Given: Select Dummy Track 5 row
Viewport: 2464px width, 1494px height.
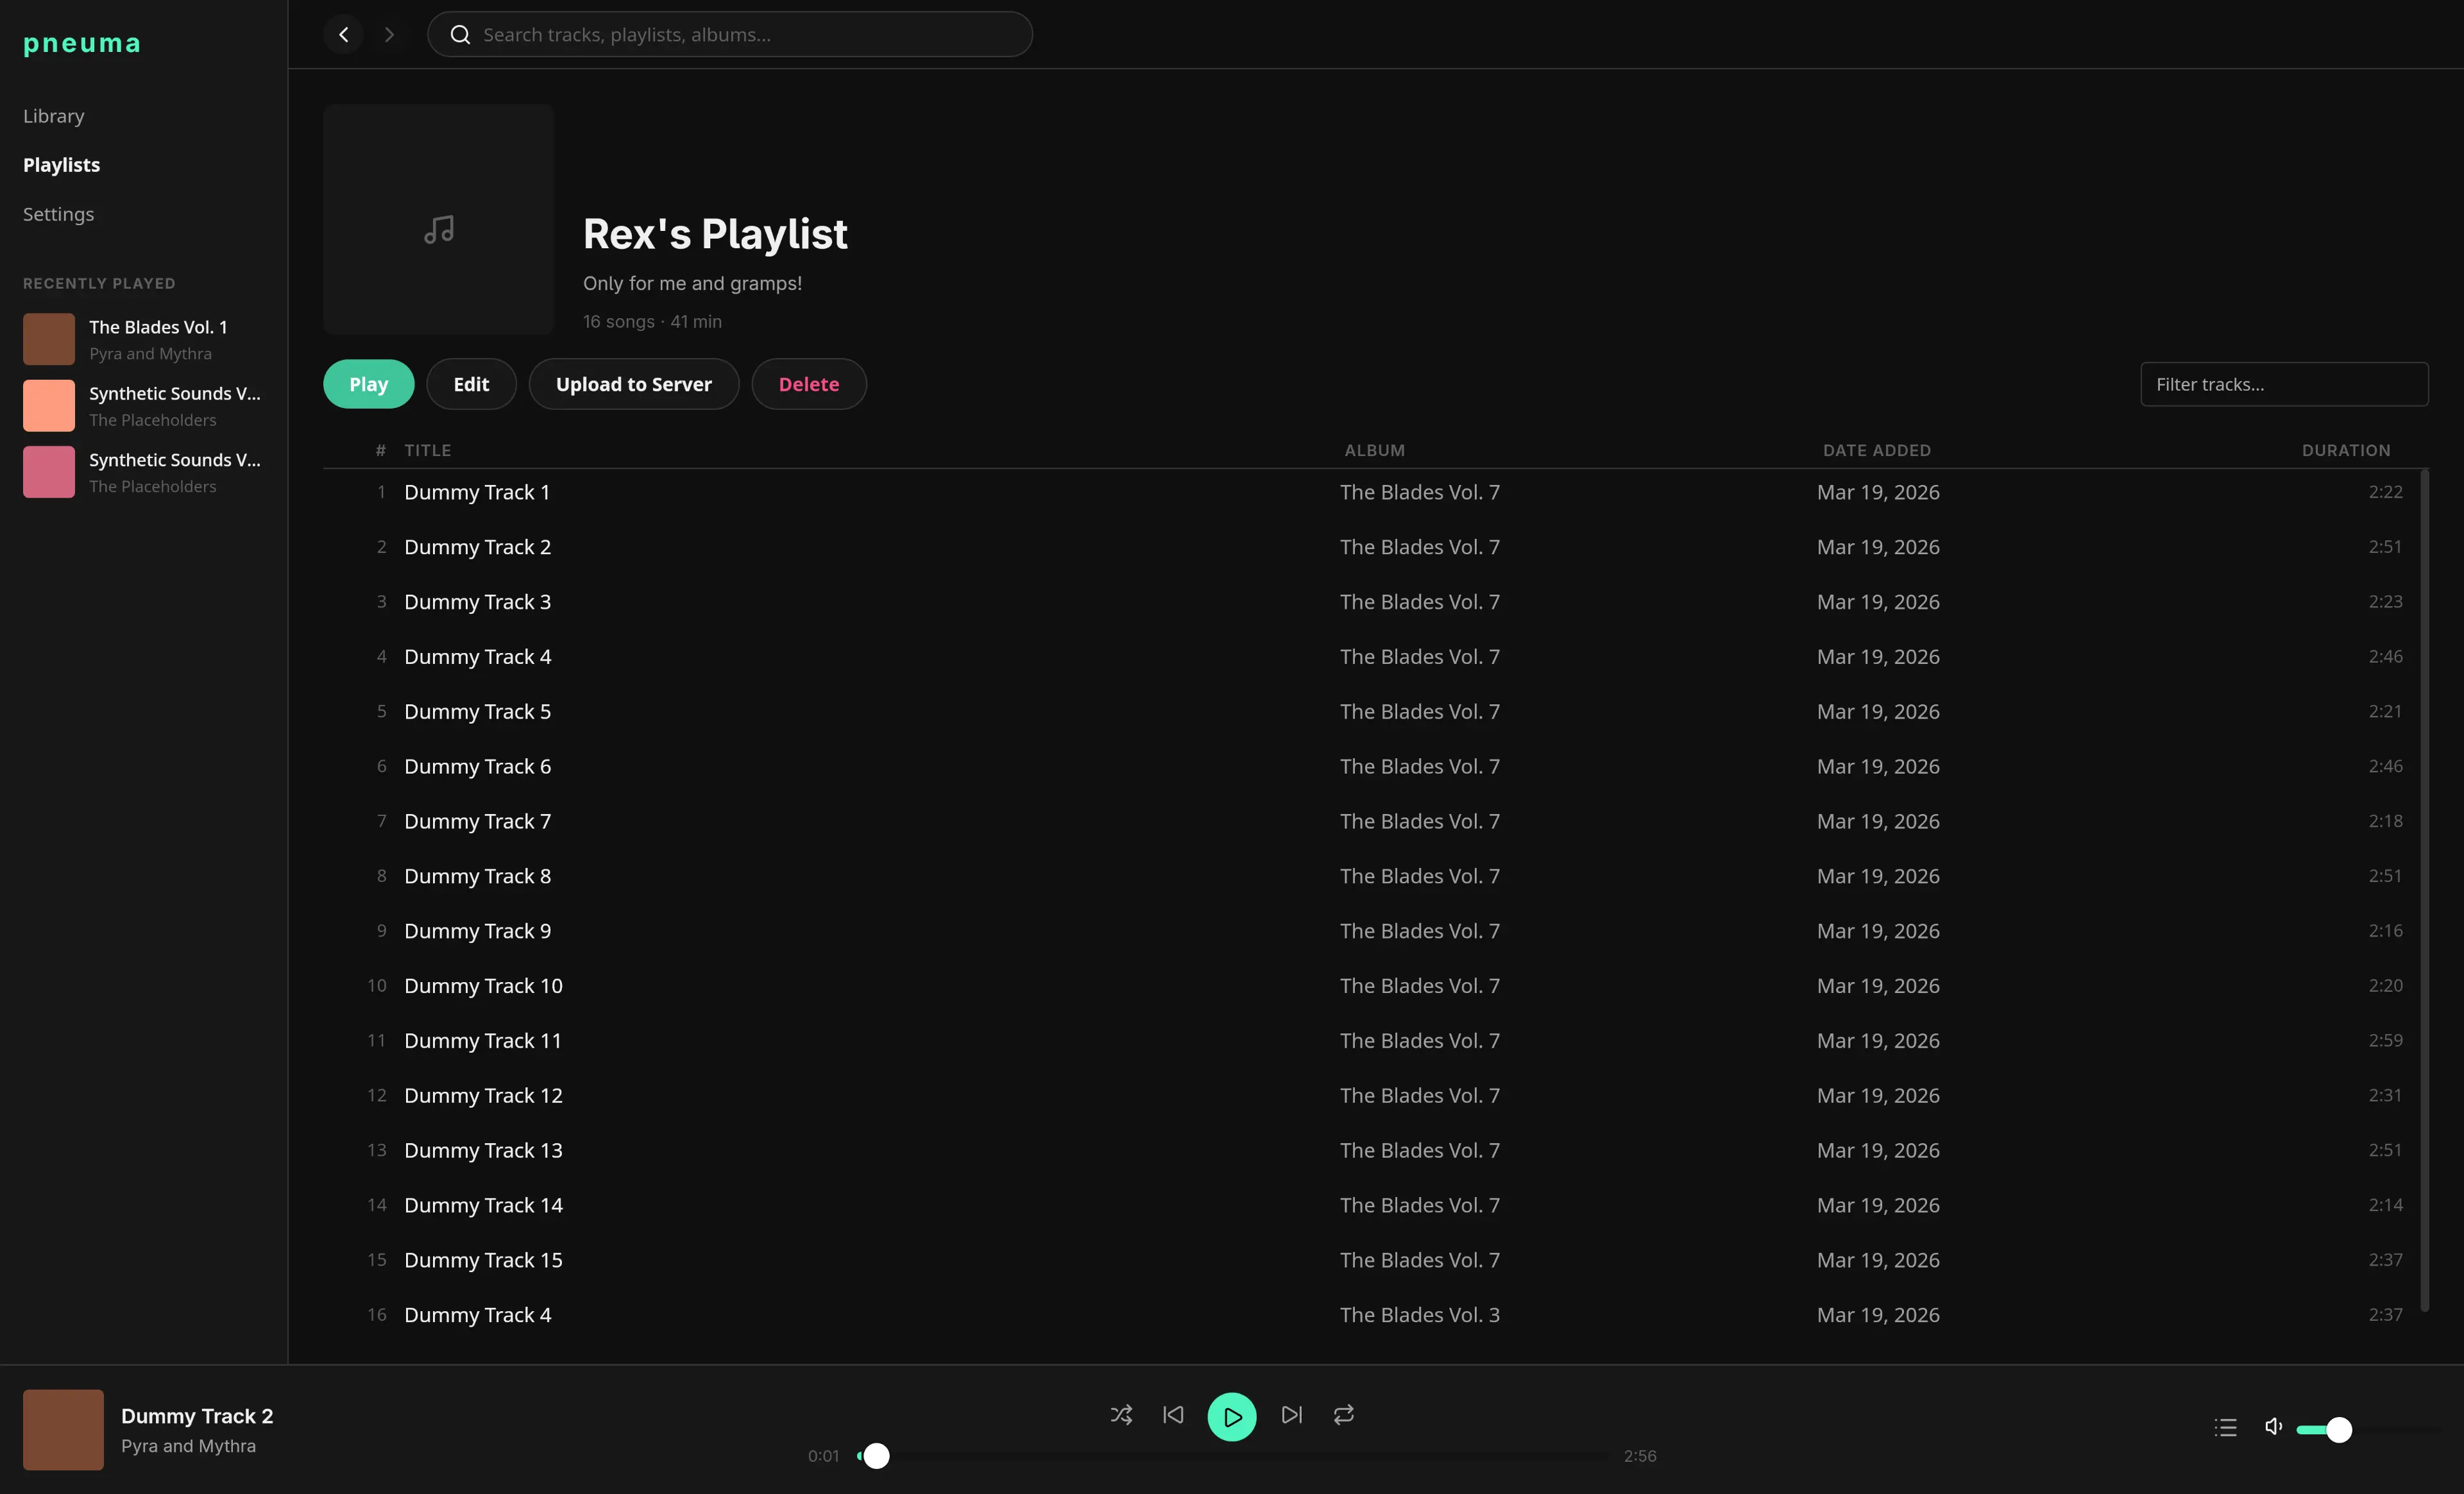Looking at the screenshot, I should tap(1370, 712).
